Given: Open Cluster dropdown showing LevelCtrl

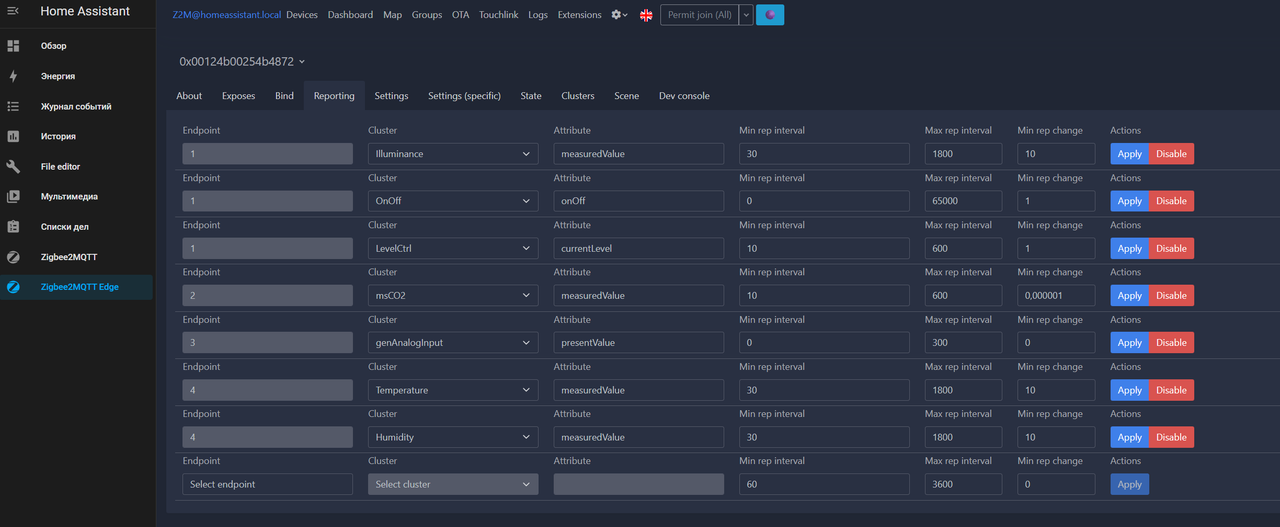Looking at the screenshot, I should [453, 248].
